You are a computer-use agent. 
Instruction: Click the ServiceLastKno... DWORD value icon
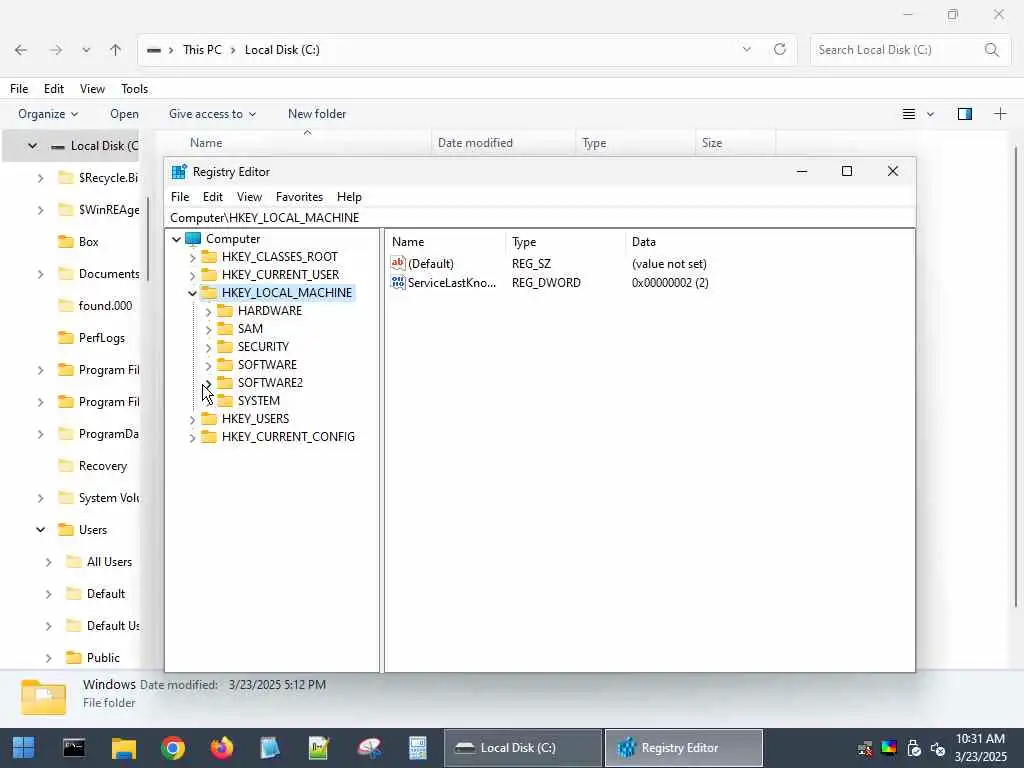(398, 282)
